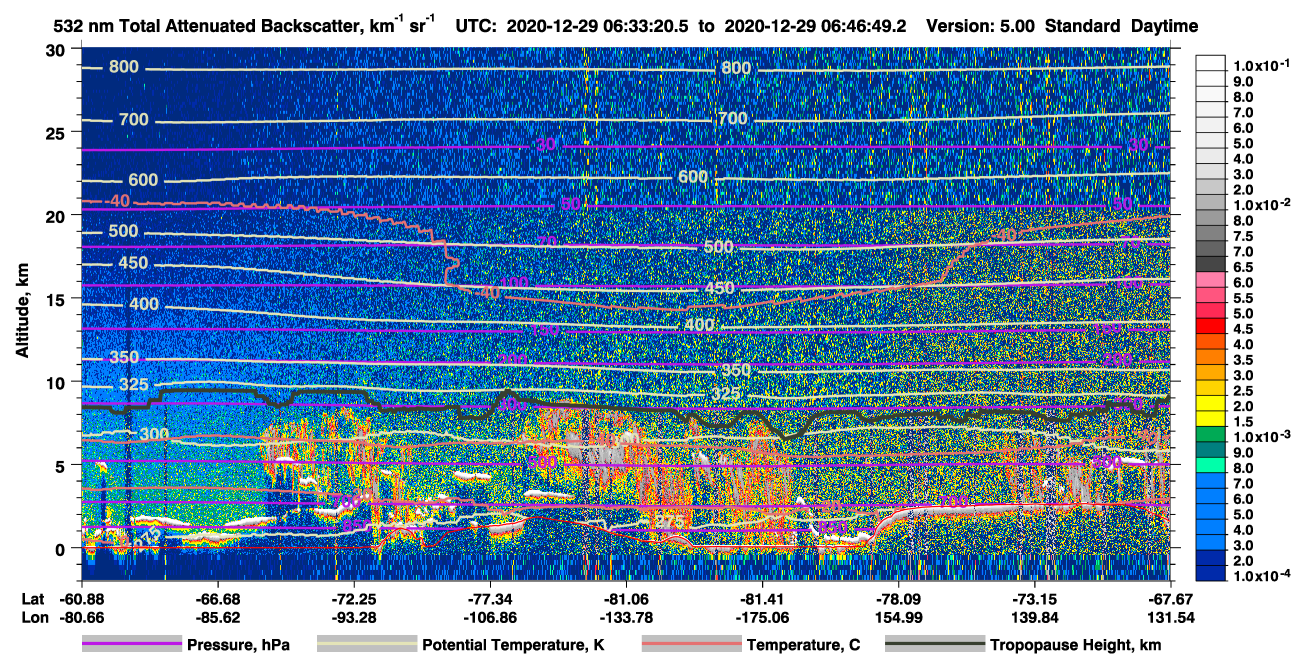This screenshot has width=1300, height=667.
Task: Click longitude value "-133.78"
Action: (x=626, y=618)
